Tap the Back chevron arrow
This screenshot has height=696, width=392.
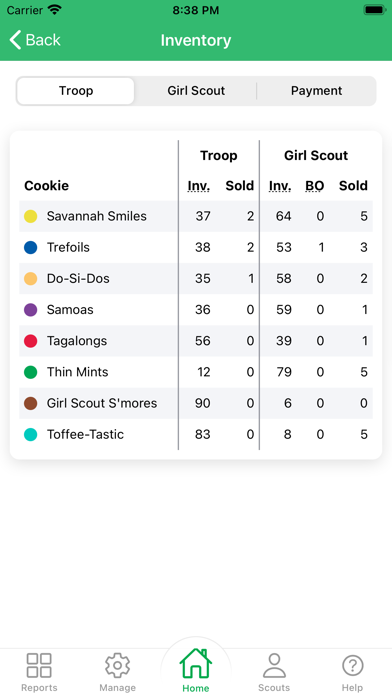(15, 40)
